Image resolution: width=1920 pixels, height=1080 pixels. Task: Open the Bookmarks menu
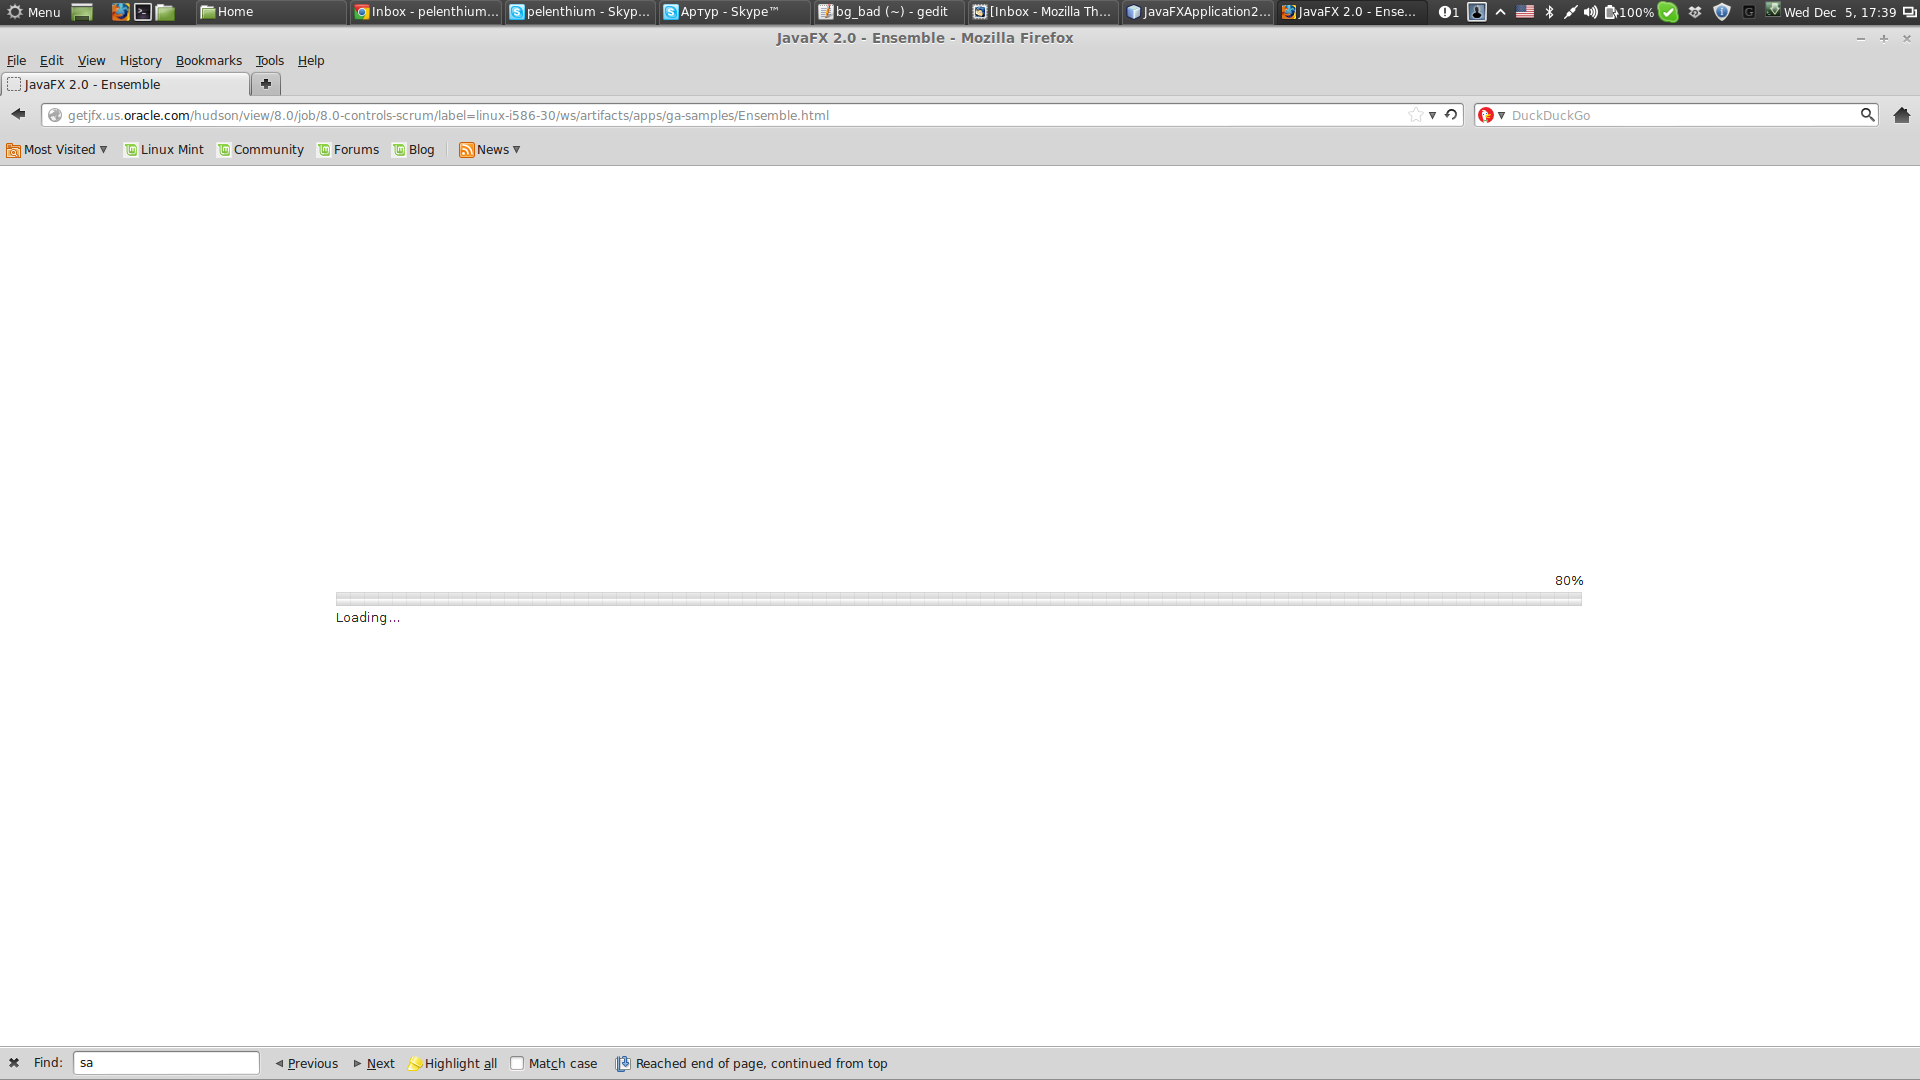[x=208, y=61]
